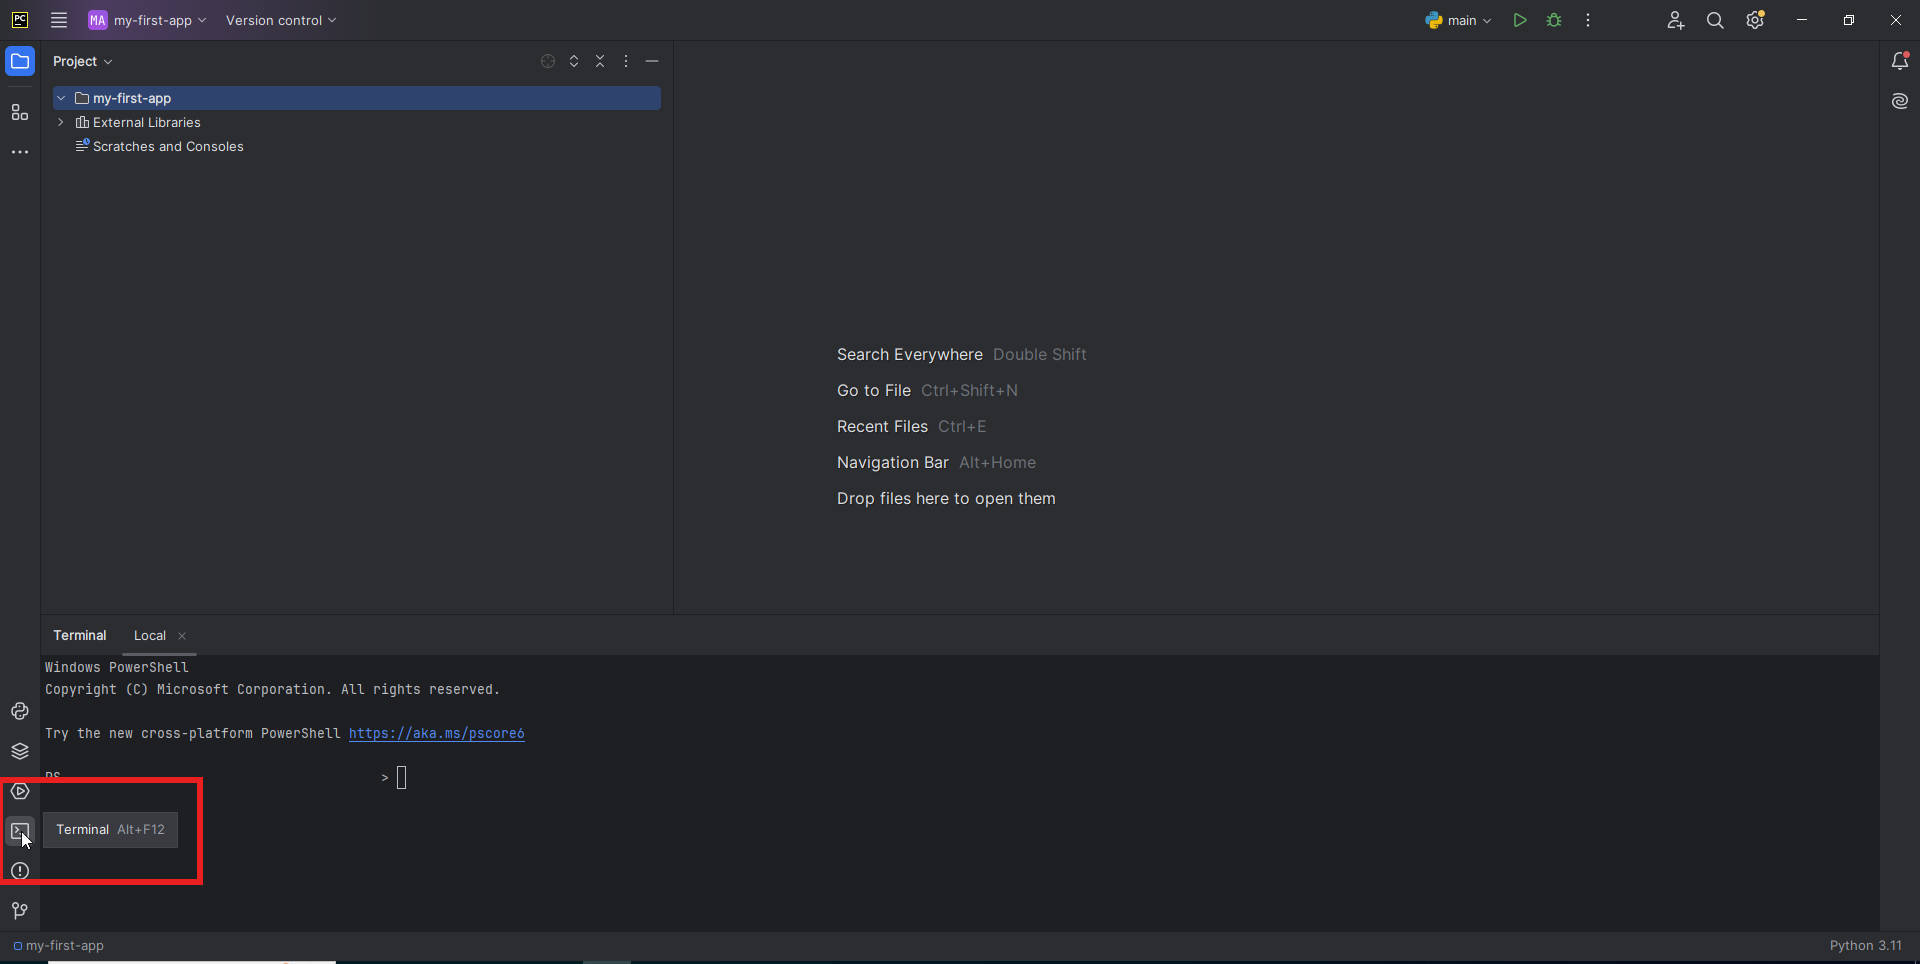The height and width of the screenshot is (964, 1920).
Task: Open the main run configuration dropdown
Action: coord(1458,20)
